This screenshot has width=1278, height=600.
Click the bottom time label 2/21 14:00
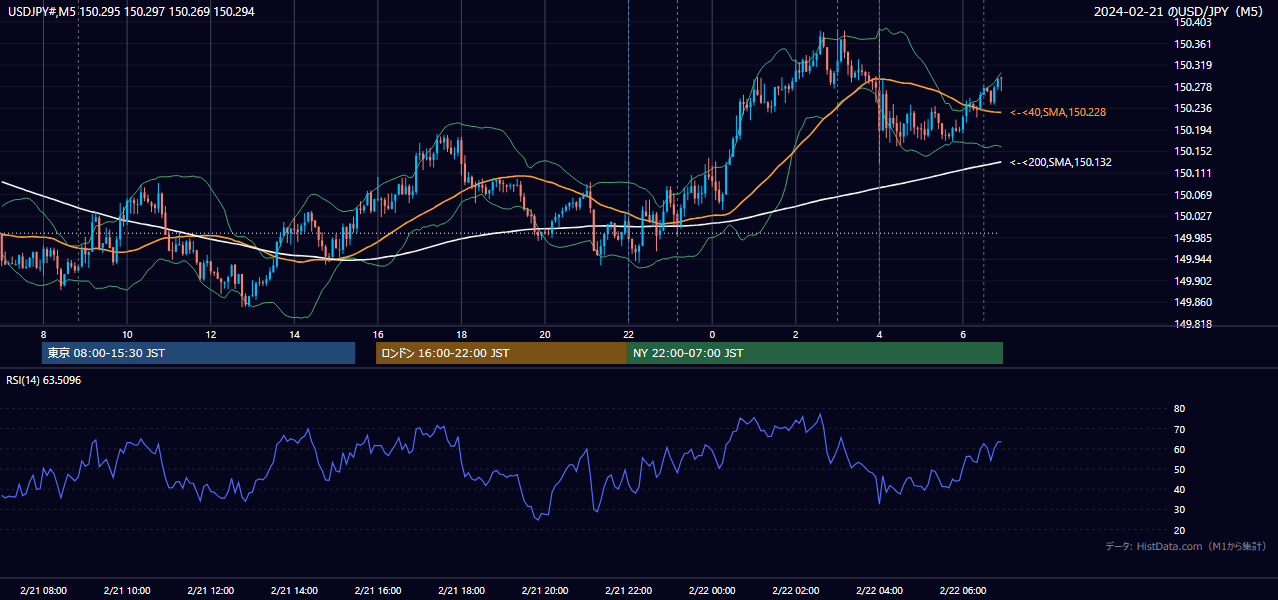(294, 591)
